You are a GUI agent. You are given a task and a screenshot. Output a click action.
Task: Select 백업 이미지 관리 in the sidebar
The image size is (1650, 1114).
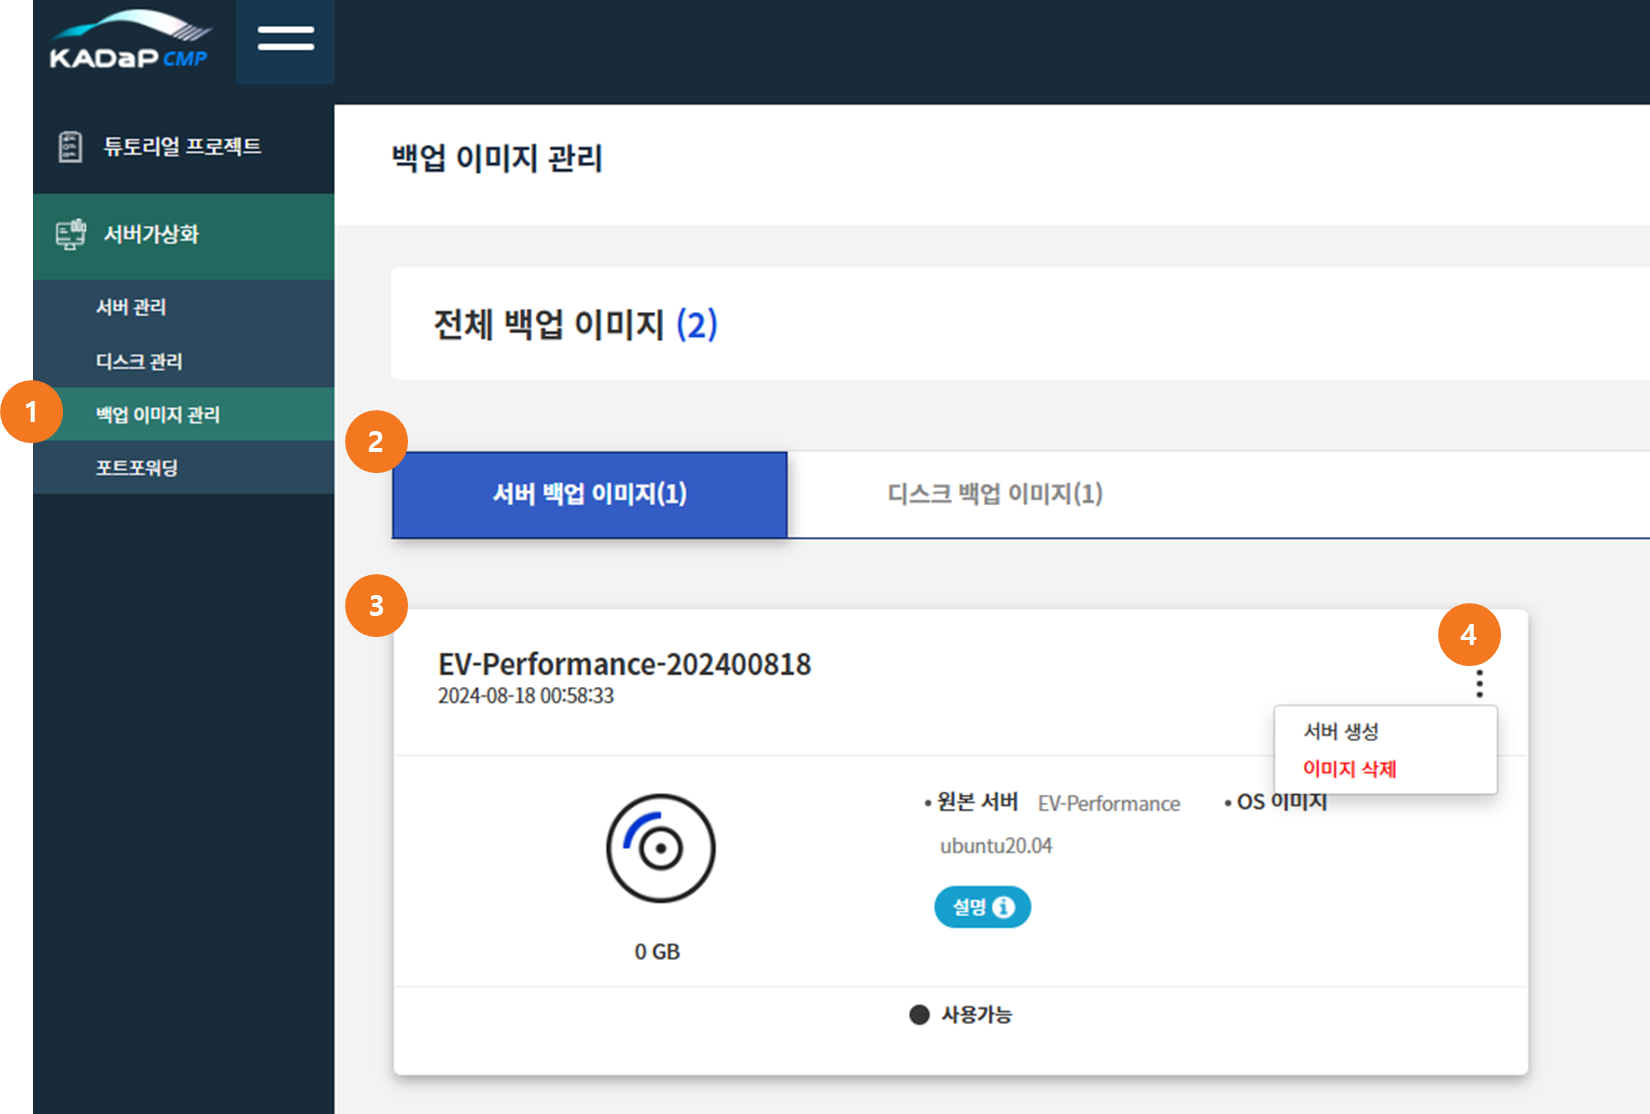pos(158,414)
